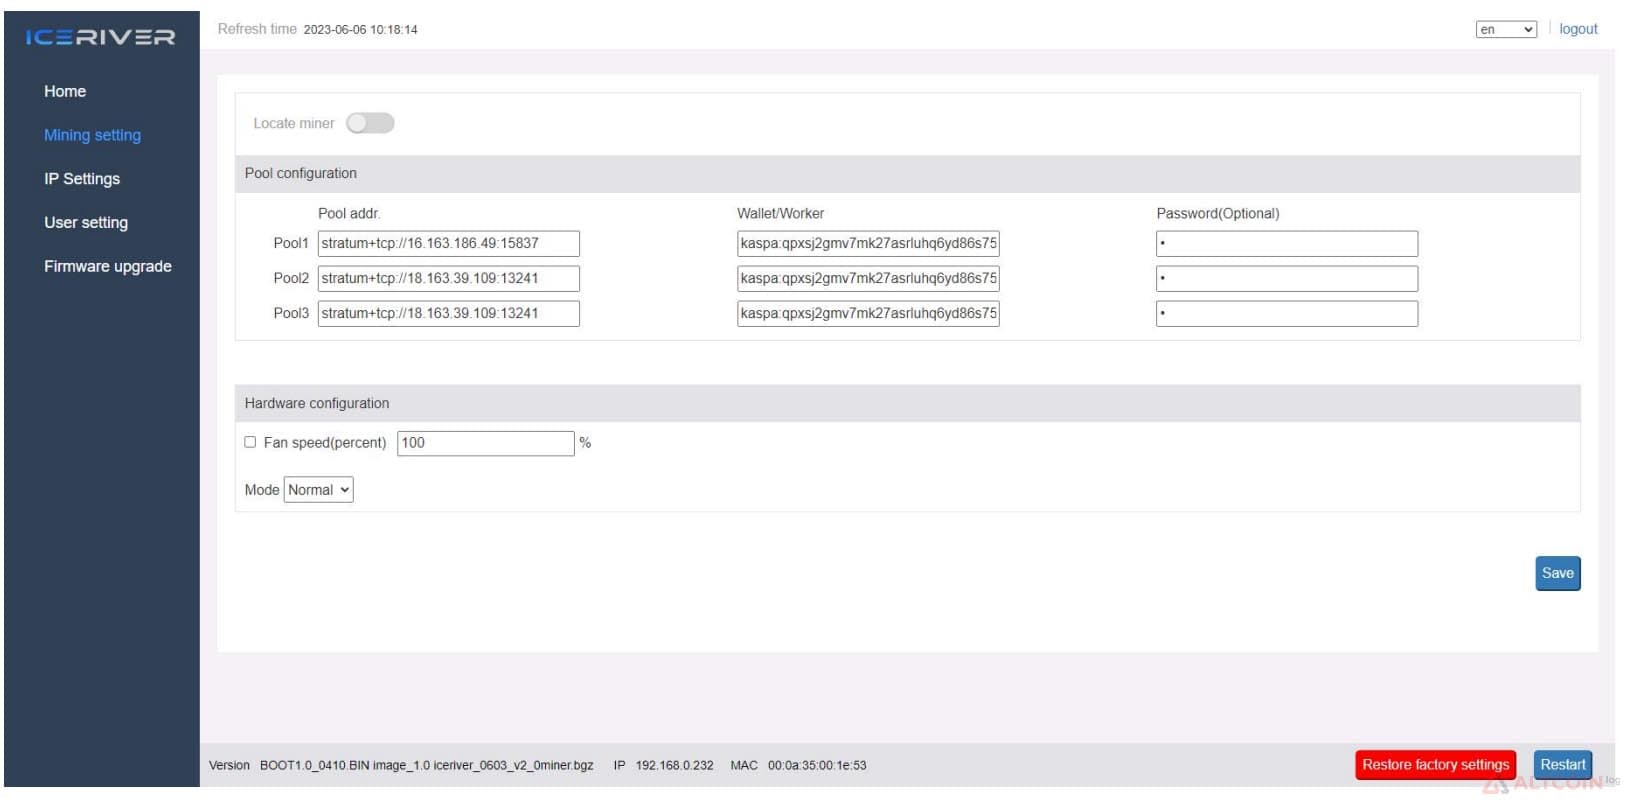The image size is (1630, 802).
Task: Enable the Fan speed(percent) checkbox
Action: tap(250, 442)
